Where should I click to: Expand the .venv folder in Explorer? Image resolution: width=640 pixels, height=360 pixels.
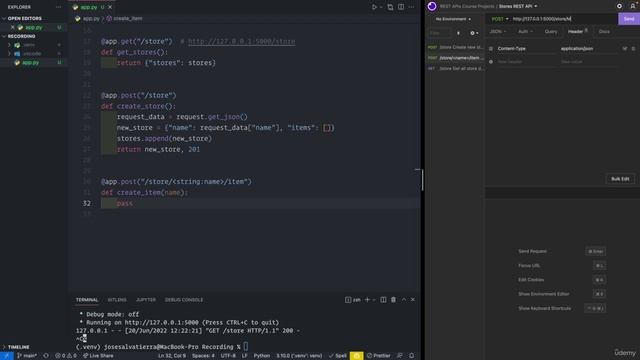coord(9,45)
